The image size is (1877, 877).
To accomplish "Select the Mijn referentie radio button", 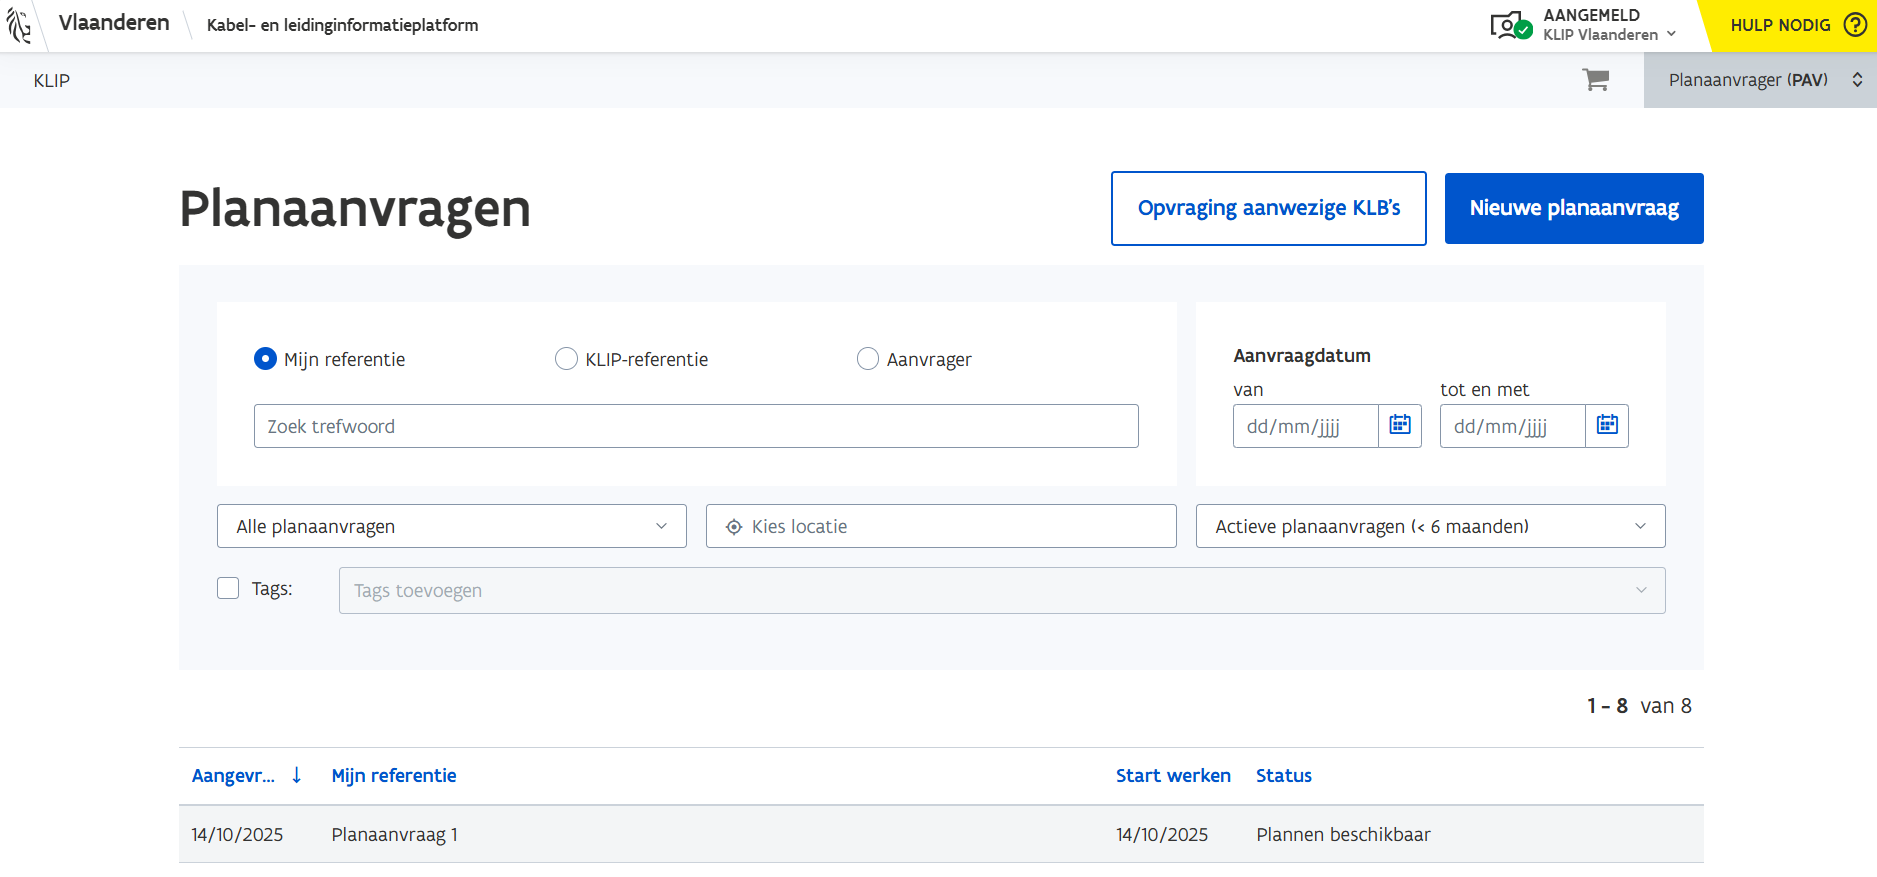I will [265, 359].
